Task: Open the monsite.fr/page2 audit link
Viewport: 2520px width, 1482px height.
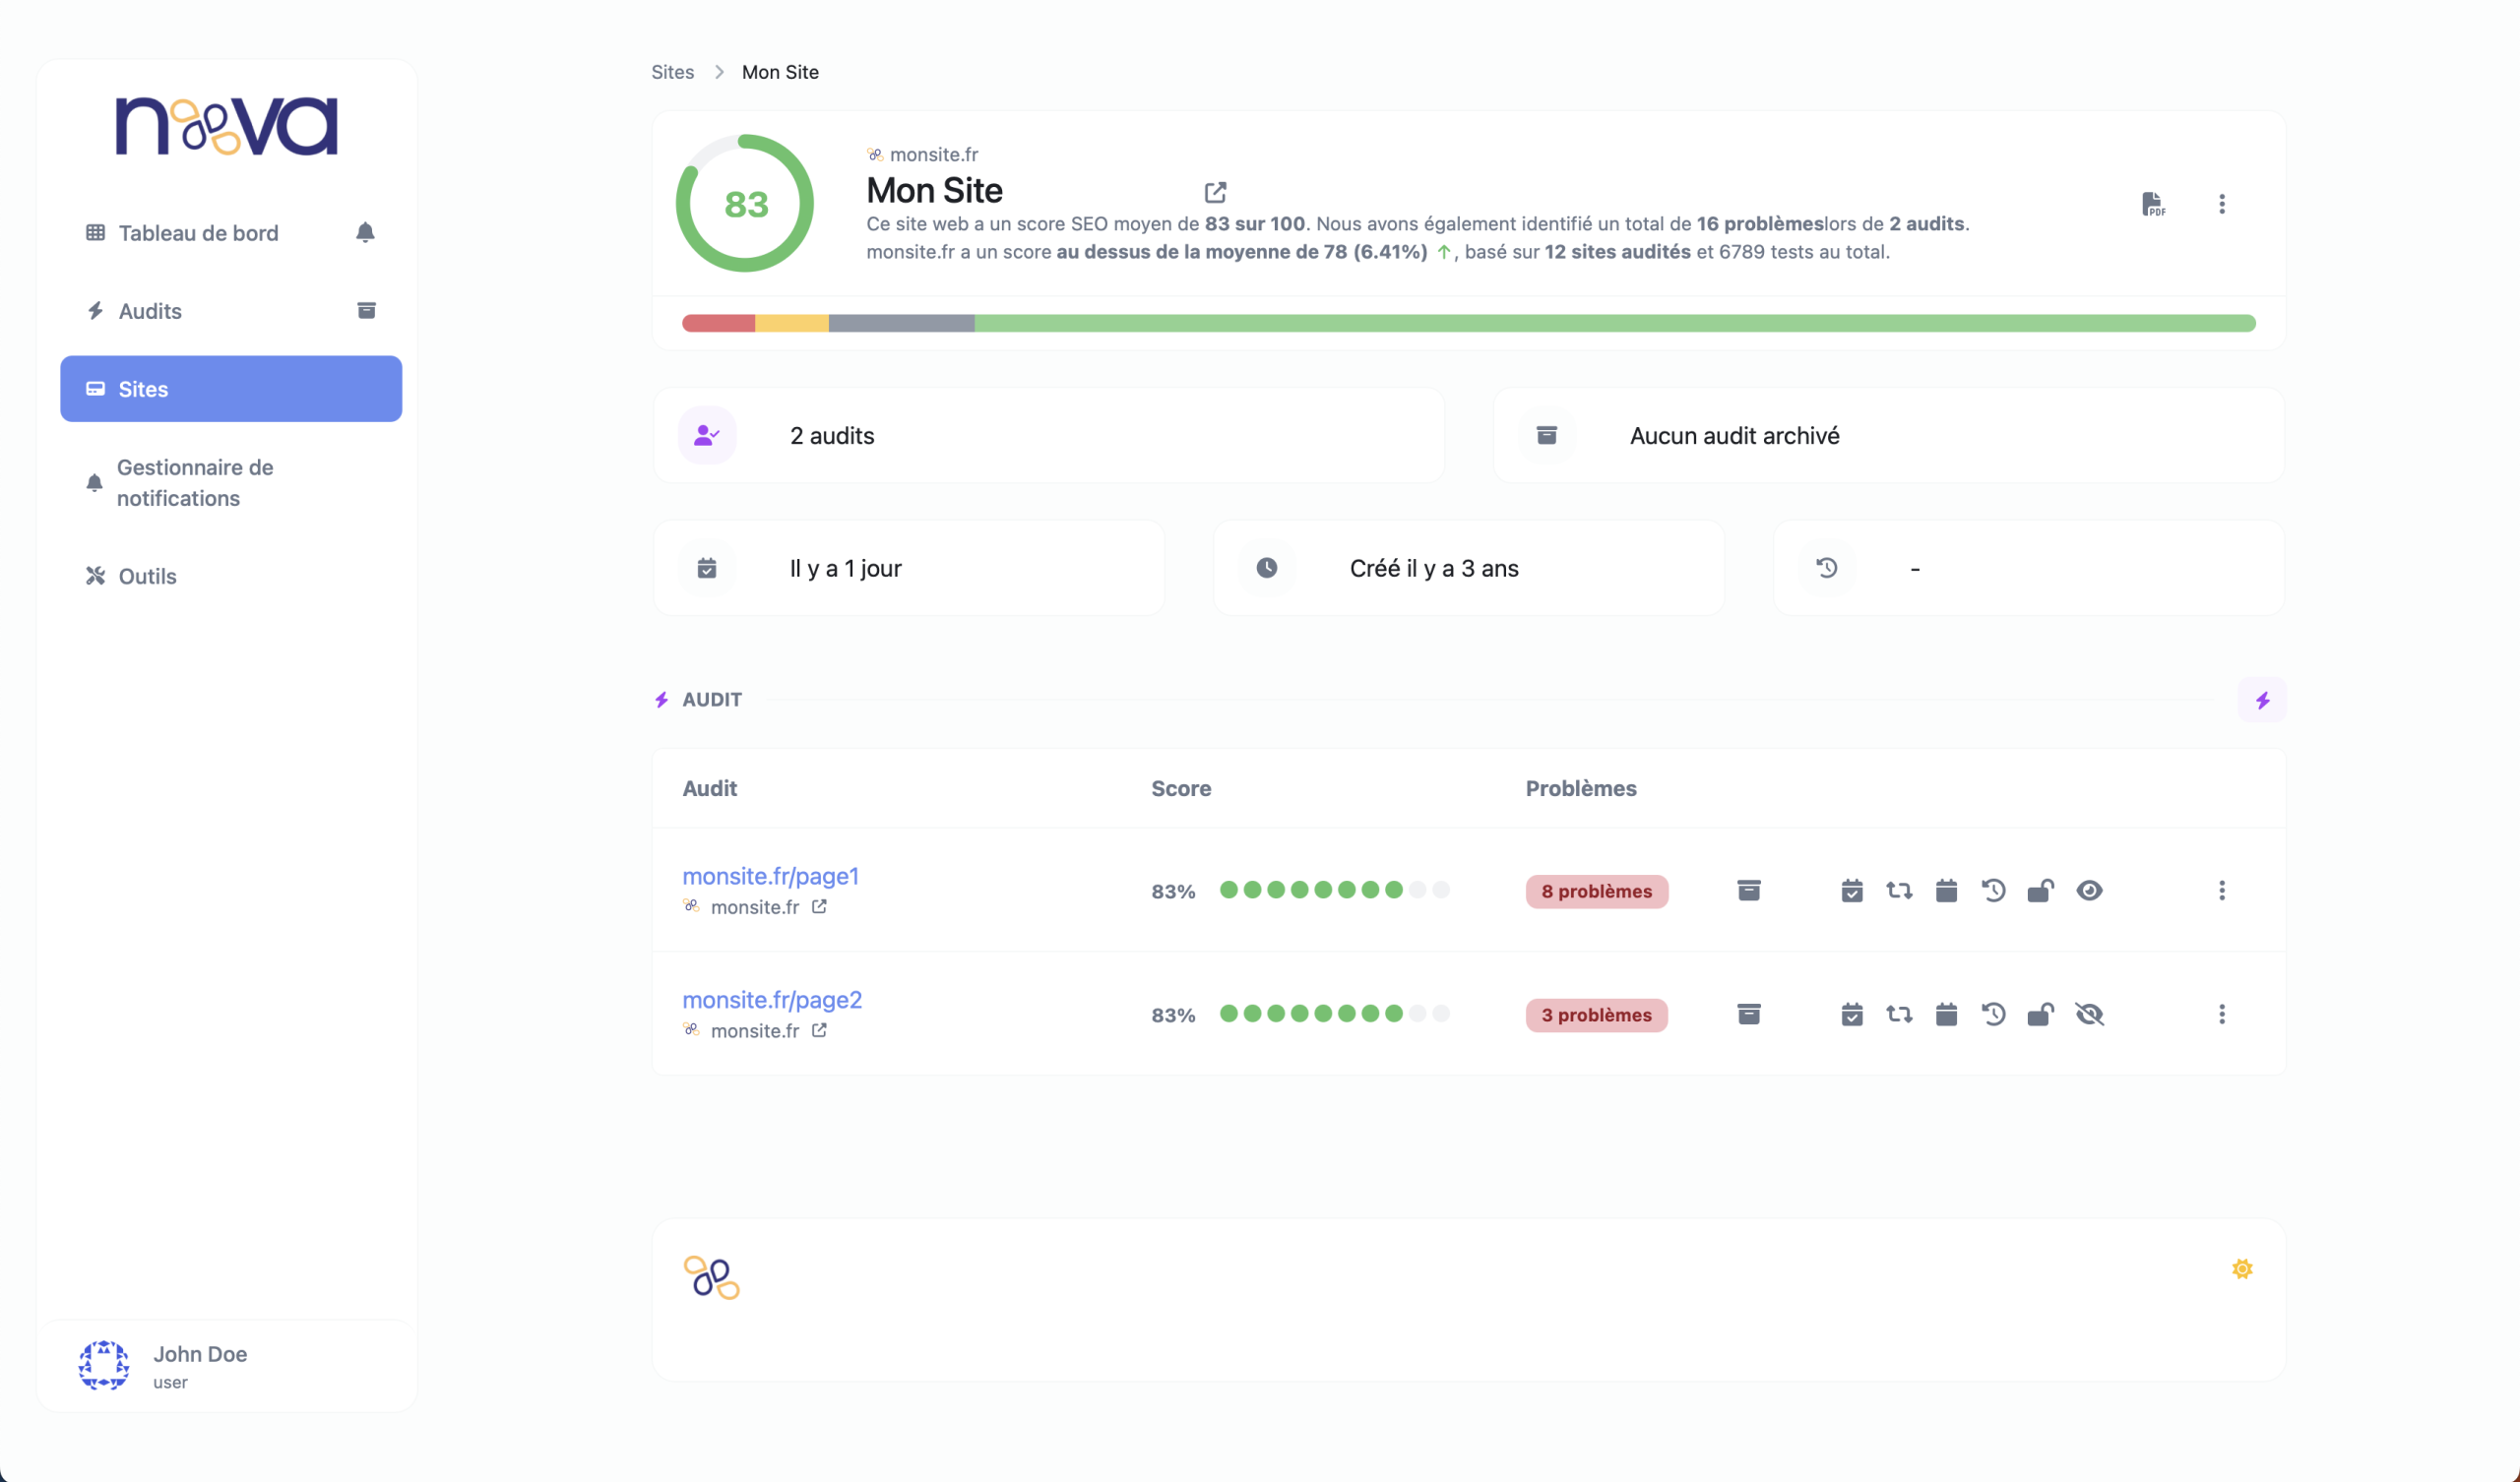Action: (x=771, y=999)
